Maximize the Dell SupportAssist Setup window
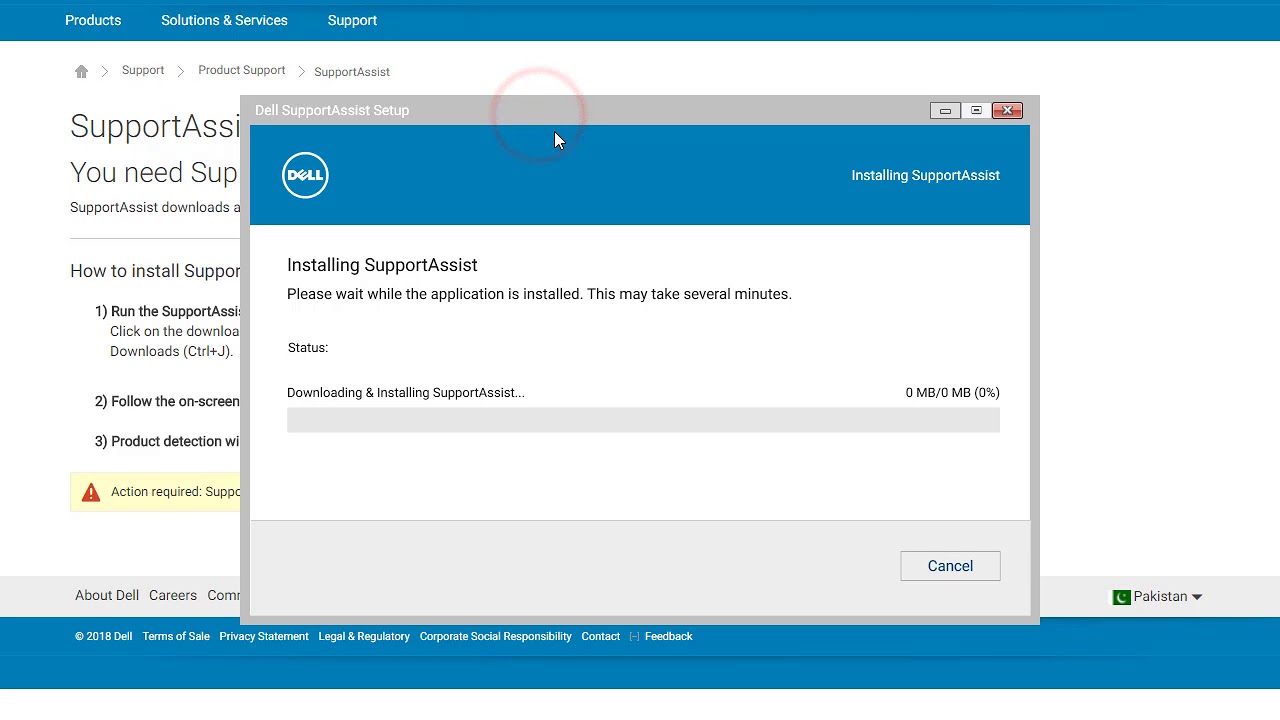This screenshot has height=720, width=1280. (x=976, y=111)
